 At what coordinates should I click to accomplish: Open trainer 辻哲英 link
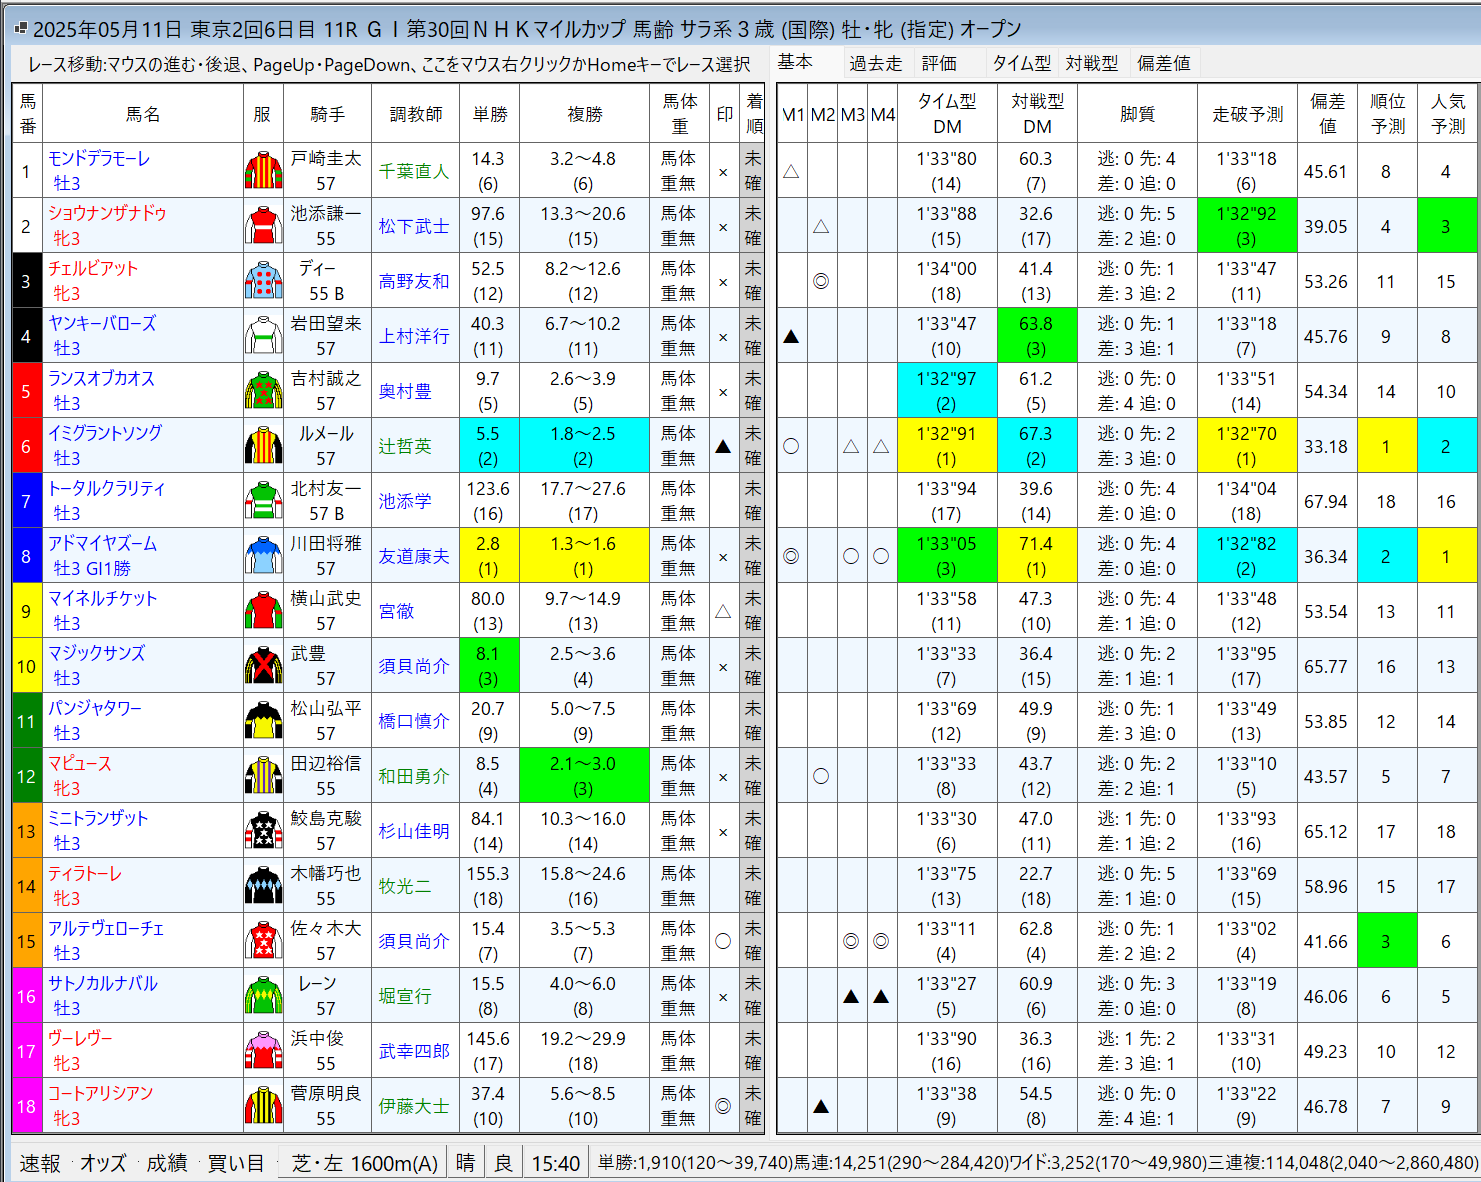405,446
